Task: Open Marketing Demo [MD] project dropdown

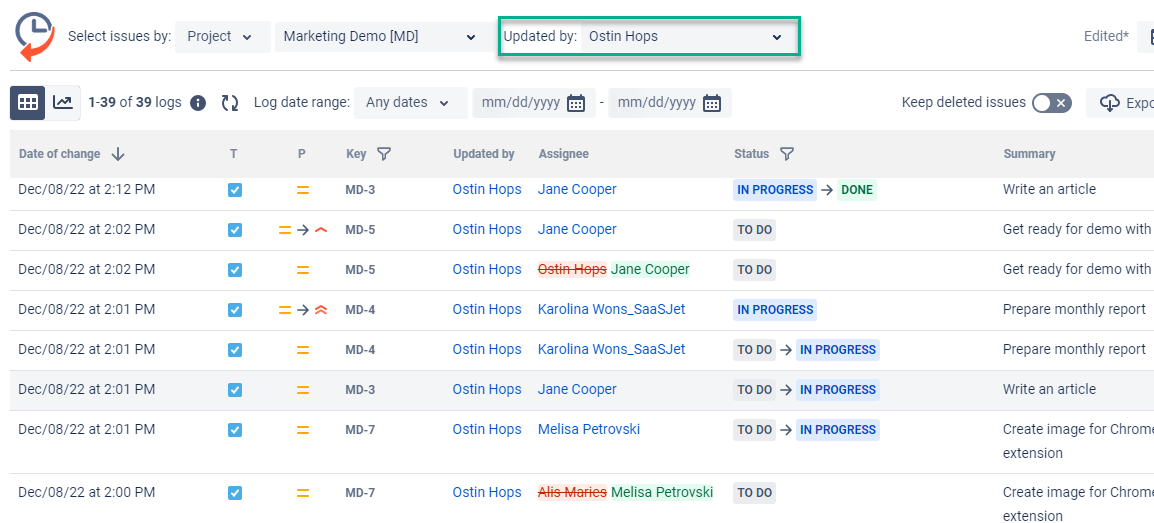Action: pos(380,36)
